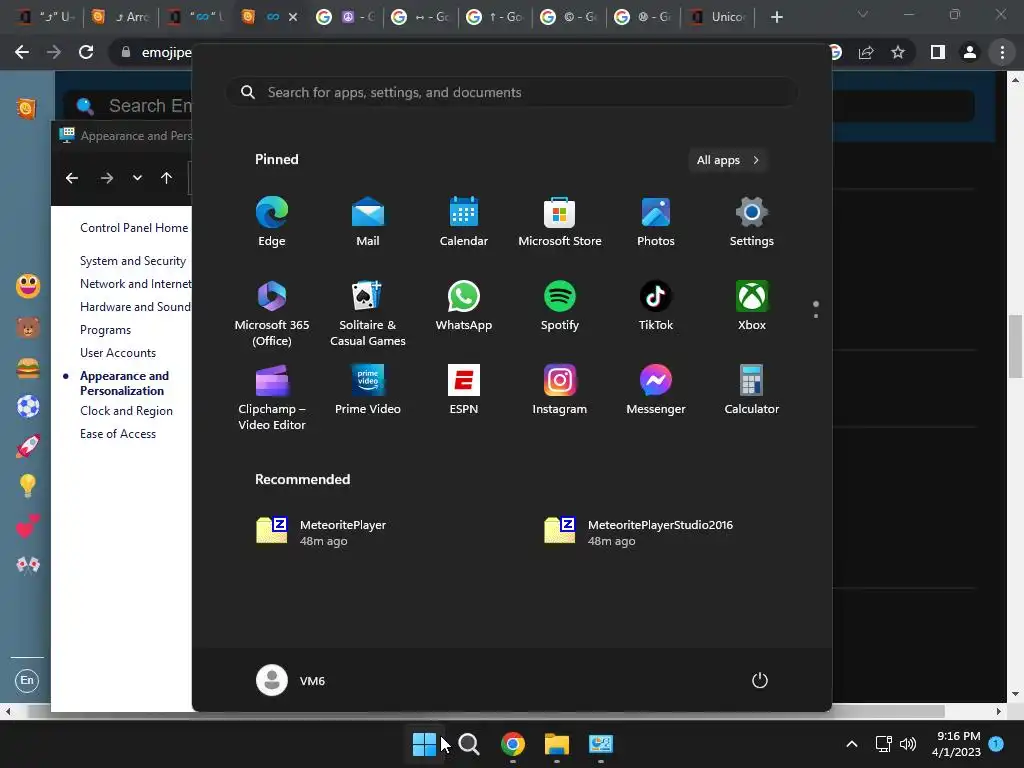Click Control Panel forward arrow

106,178
